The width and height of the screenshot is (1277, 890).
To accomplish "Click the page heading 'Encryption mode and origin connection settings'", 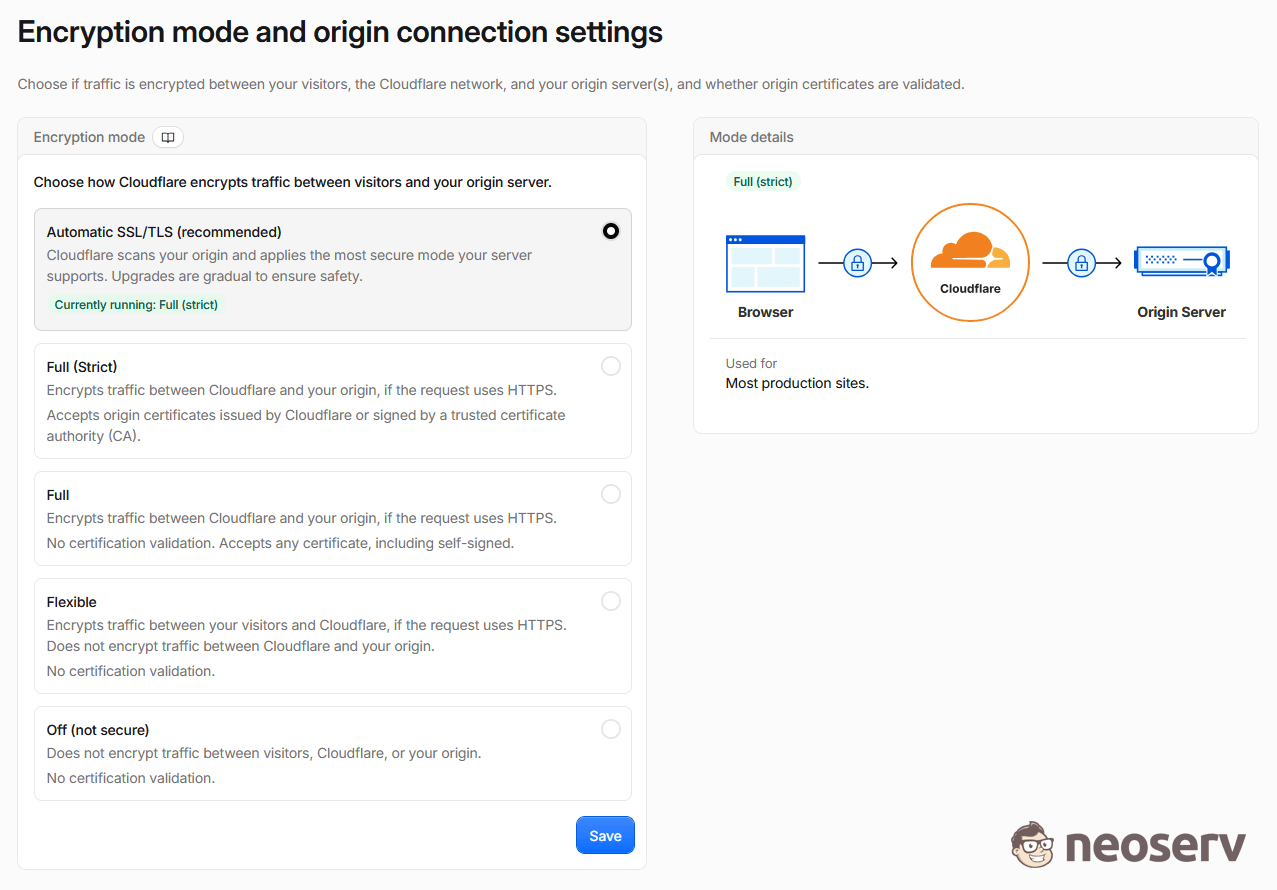I will point(340,32).
